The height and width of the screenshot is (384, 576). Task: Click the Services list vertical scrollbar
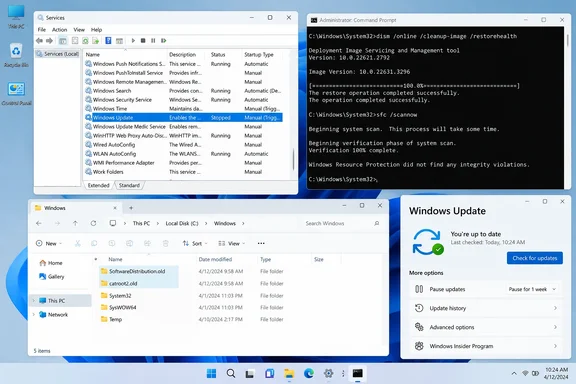click(293, 159)
